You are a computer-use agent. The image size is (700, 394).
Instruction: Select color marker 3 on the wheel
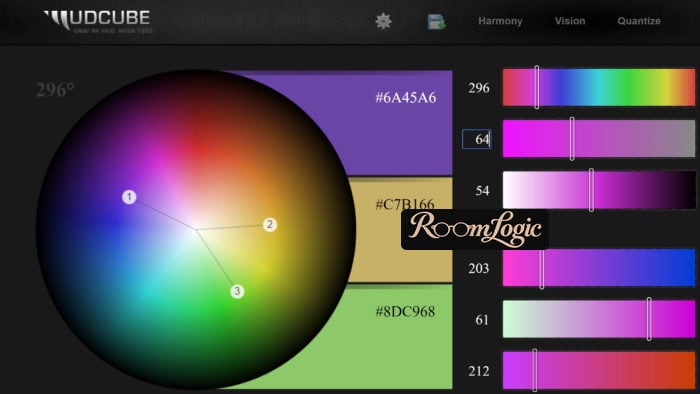pos(237,291)
